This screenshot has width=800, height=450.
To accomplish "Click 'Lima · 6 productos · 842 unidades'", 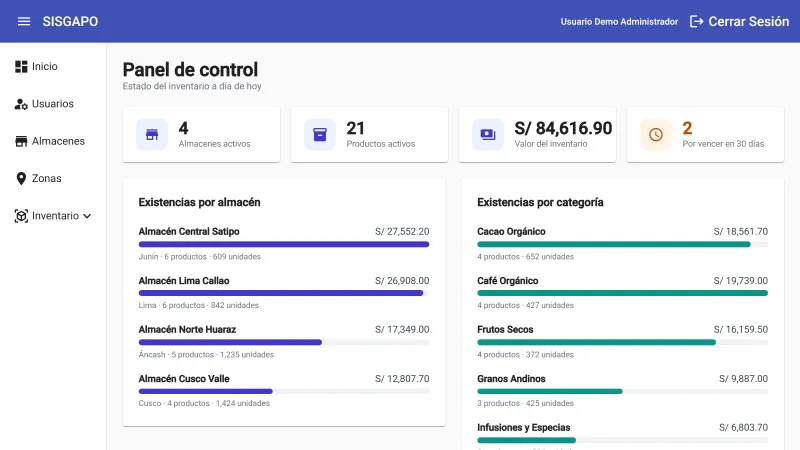I will click(198, 305).
